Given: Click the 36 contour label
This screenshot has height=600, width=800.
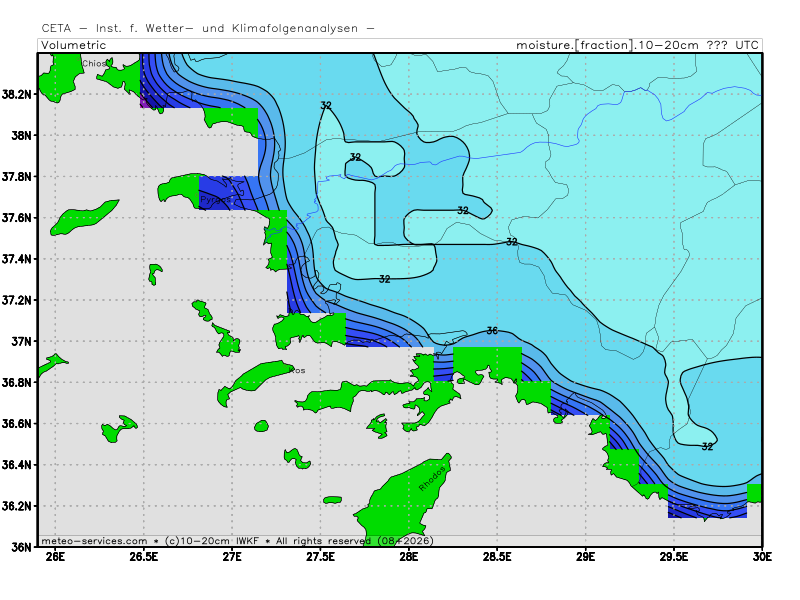Looking at the screenshot, I should coord(492,331).
